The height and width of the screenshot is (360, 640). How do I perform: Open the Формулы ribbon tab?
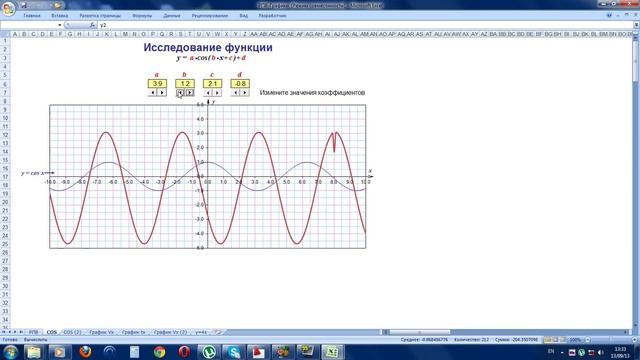pyautogui.click(x=142, y=16)
